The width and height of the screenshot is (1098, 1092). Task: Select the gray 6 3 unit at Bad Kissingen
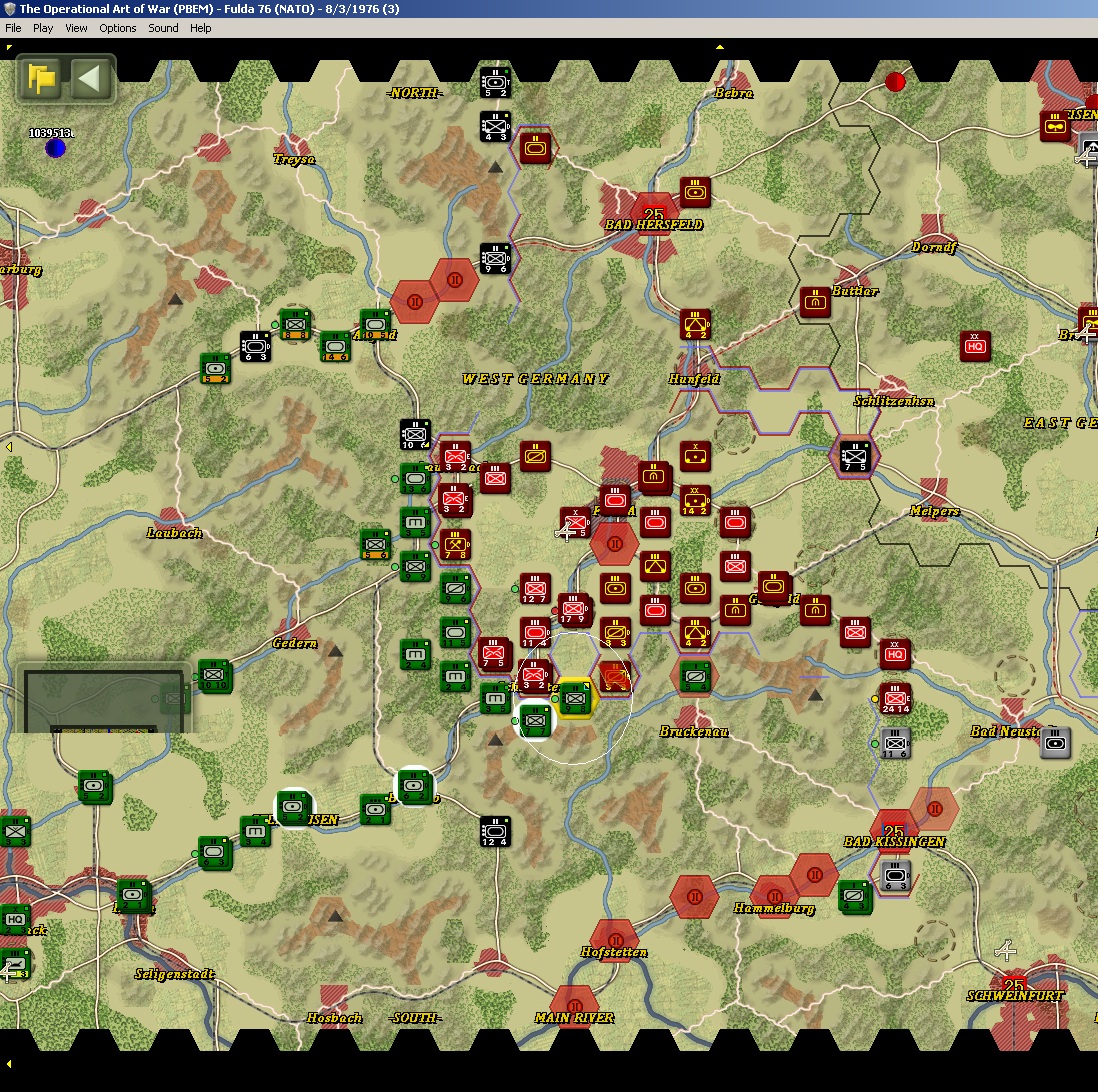[x=895, y=875]
